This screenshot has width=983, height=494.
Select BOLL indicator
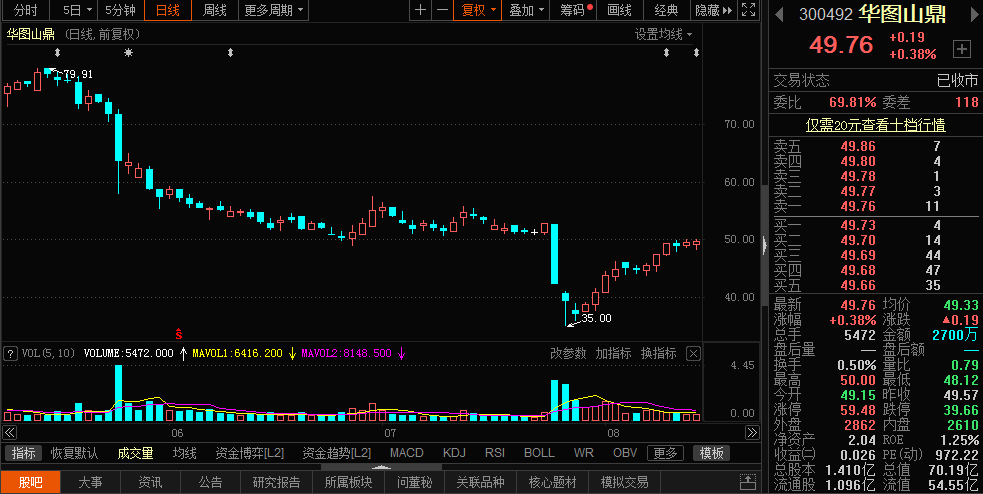(x=539, y=453)
